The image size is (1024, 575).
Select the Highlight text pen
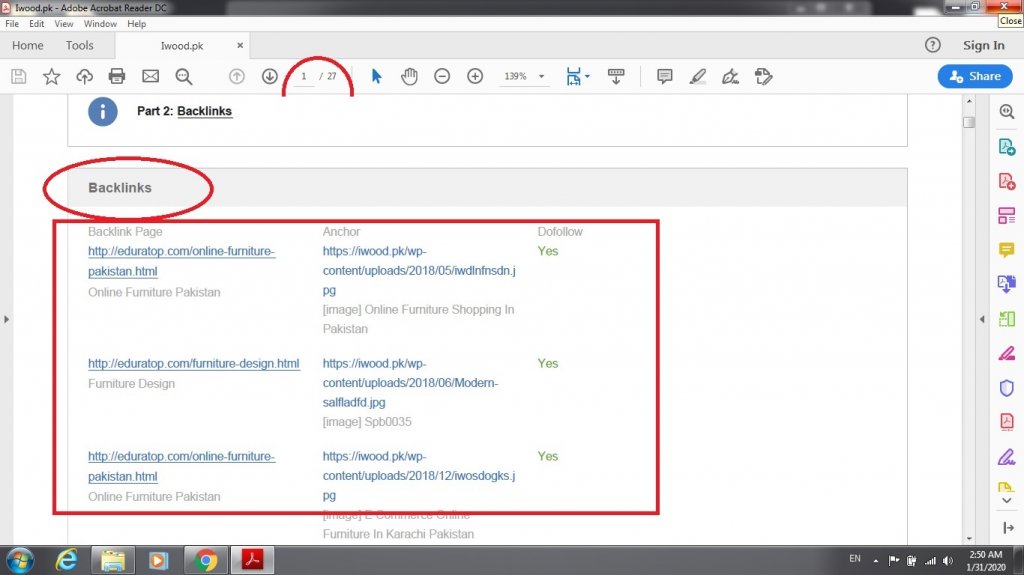click(x=697, y=76)
